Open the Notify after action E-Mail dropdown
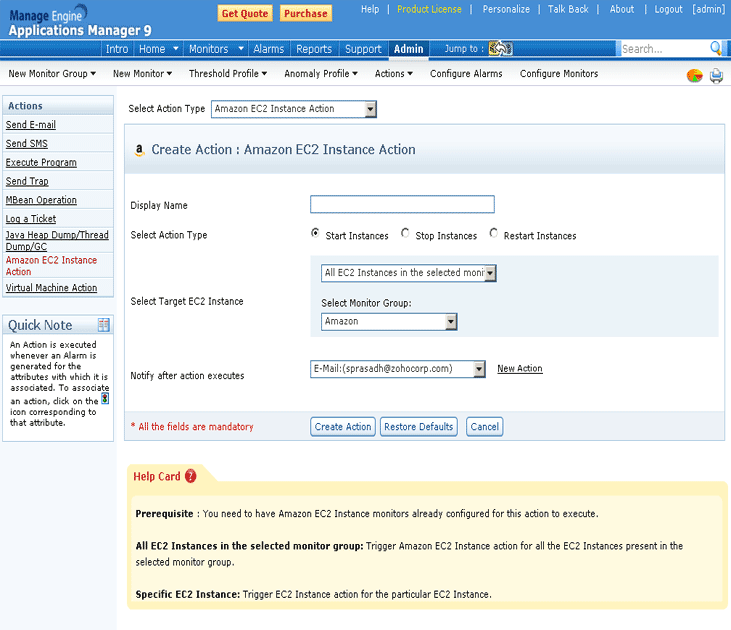 click(x=398, y=369)
